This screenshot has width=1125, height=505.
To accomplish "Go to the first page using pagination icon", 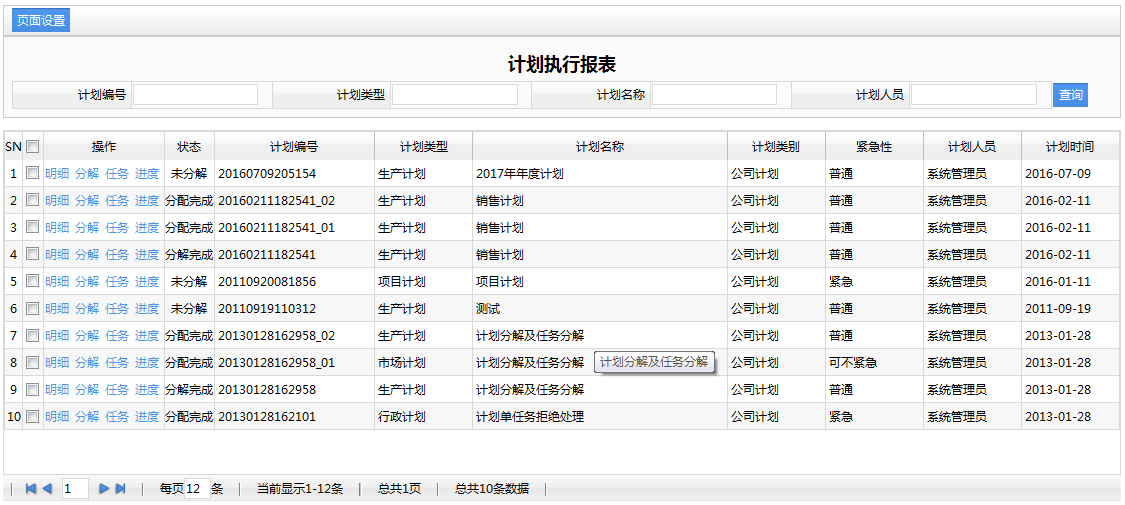I will [x=31, y=489].
